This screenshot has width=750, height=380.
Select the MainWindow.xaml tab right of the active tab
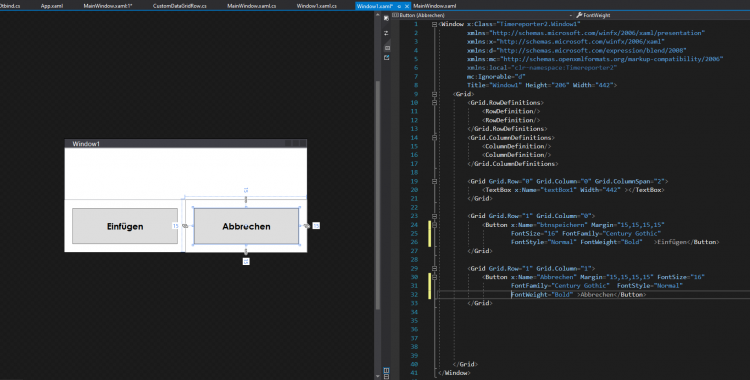(x=434, y=6)
